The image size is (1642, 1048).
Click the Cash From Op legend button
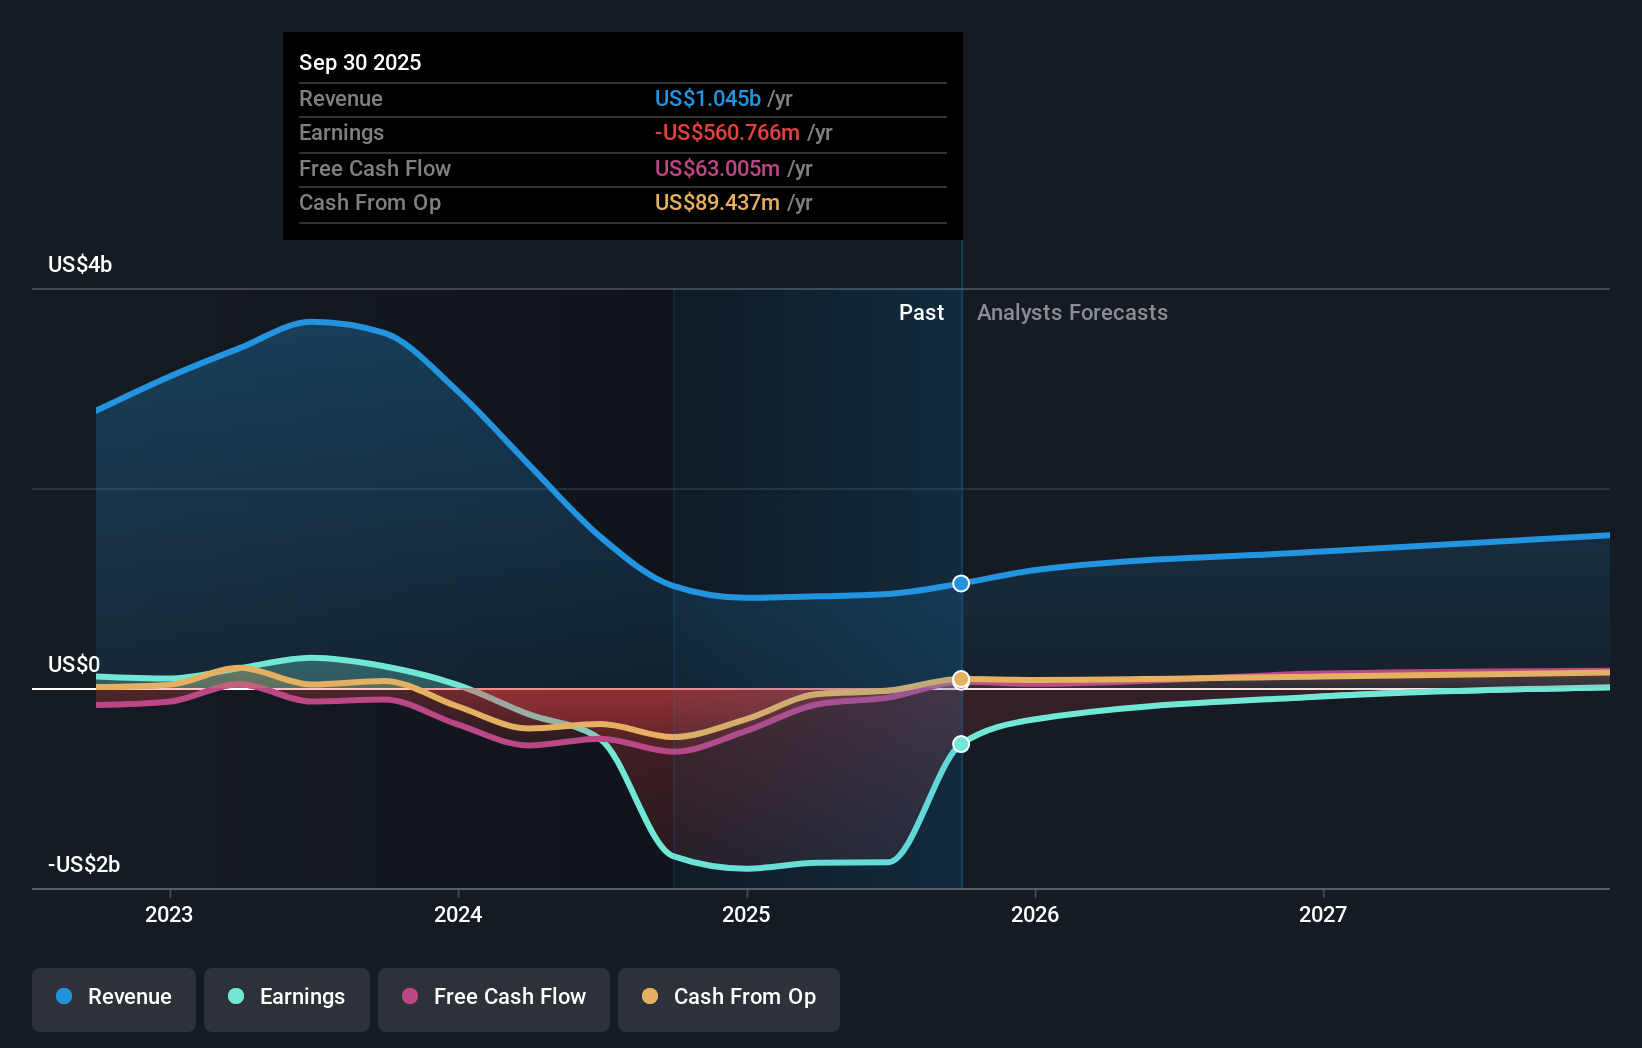pos(728,997)
